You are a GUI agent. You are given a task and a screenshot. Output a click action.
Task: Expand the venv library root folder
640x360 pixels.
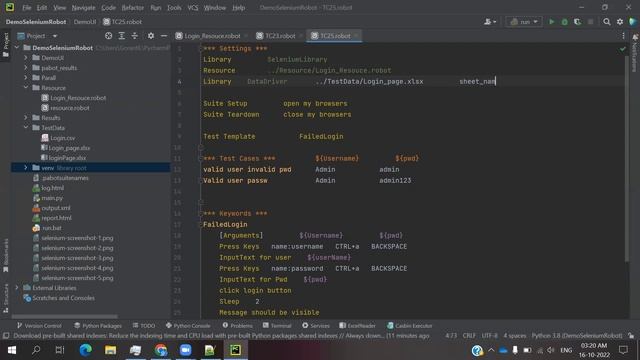tap(26, 167)
